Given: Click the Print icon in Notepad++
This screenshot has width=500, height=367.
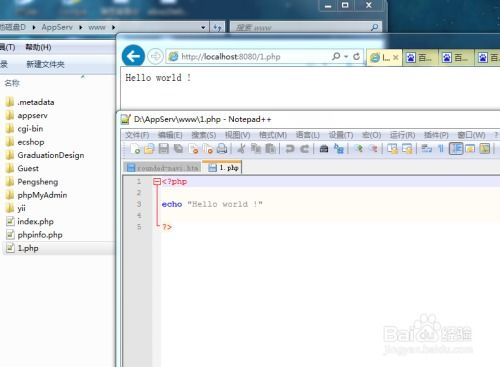Looking at the screenshot, I should tap(222, 149).
